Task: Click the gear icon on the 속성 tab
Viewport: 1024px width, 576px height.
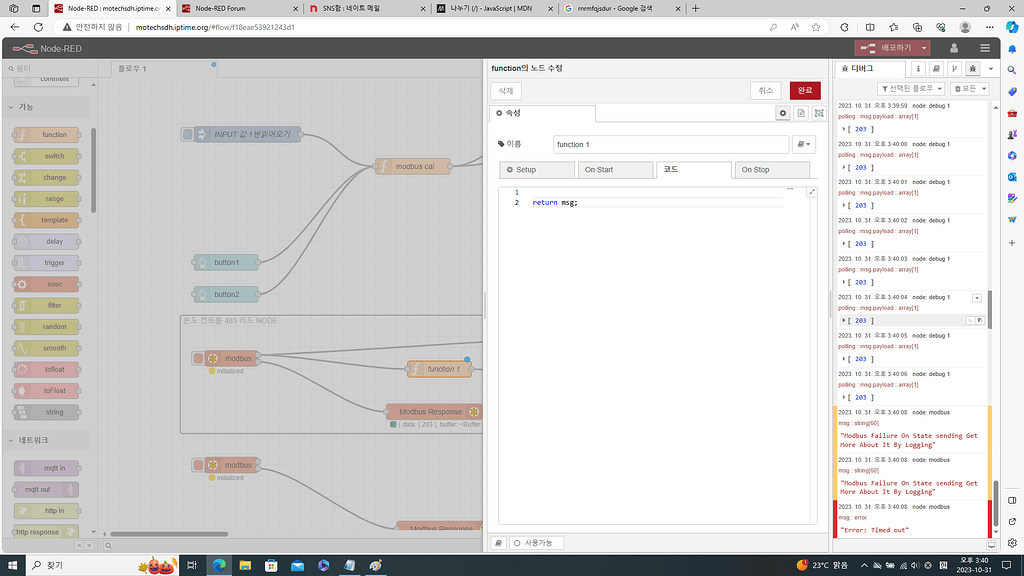Action: pos(783,113)
